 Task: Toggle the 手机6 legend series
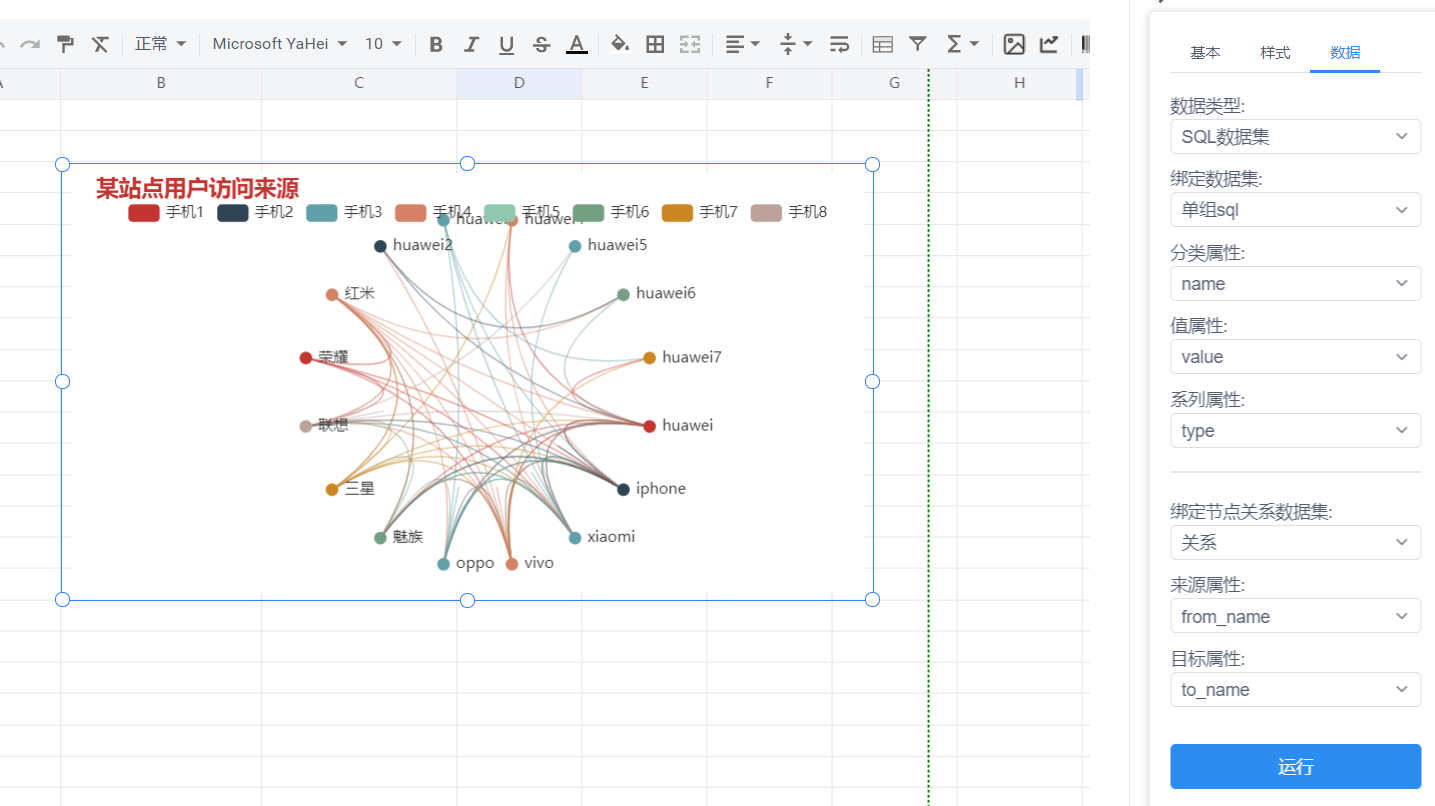(611, 212)
